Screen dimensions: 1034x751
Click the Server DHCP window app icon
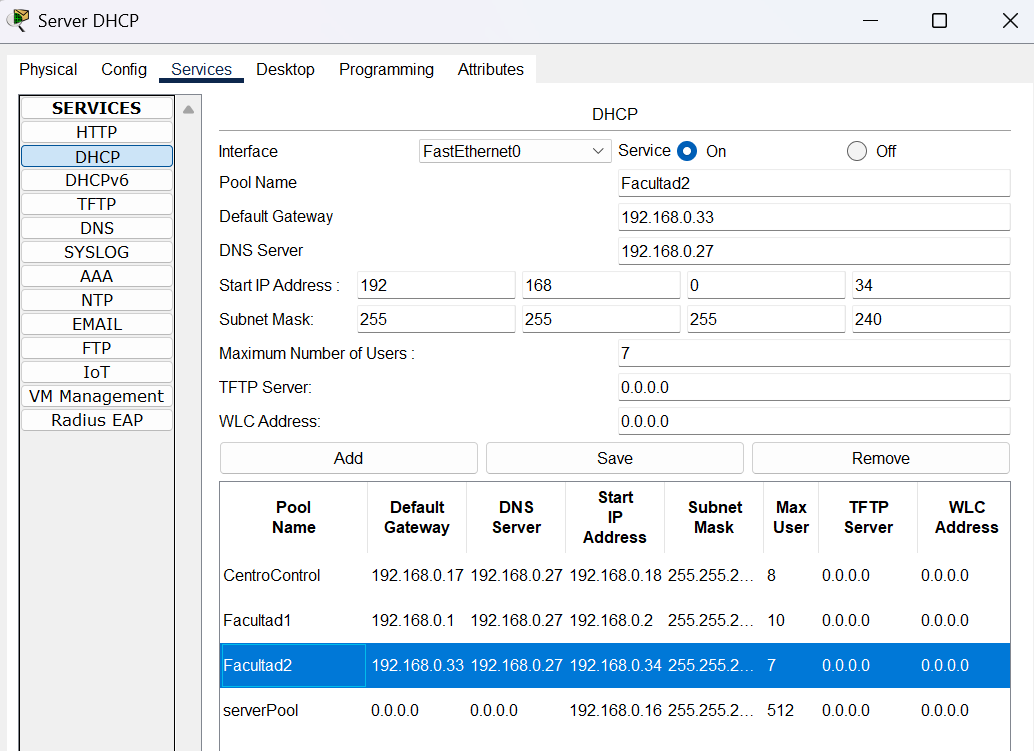click(18, 20)
